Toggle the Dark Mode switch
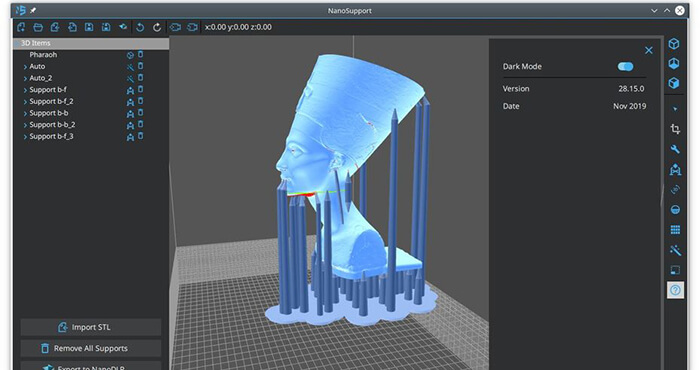 625,67
